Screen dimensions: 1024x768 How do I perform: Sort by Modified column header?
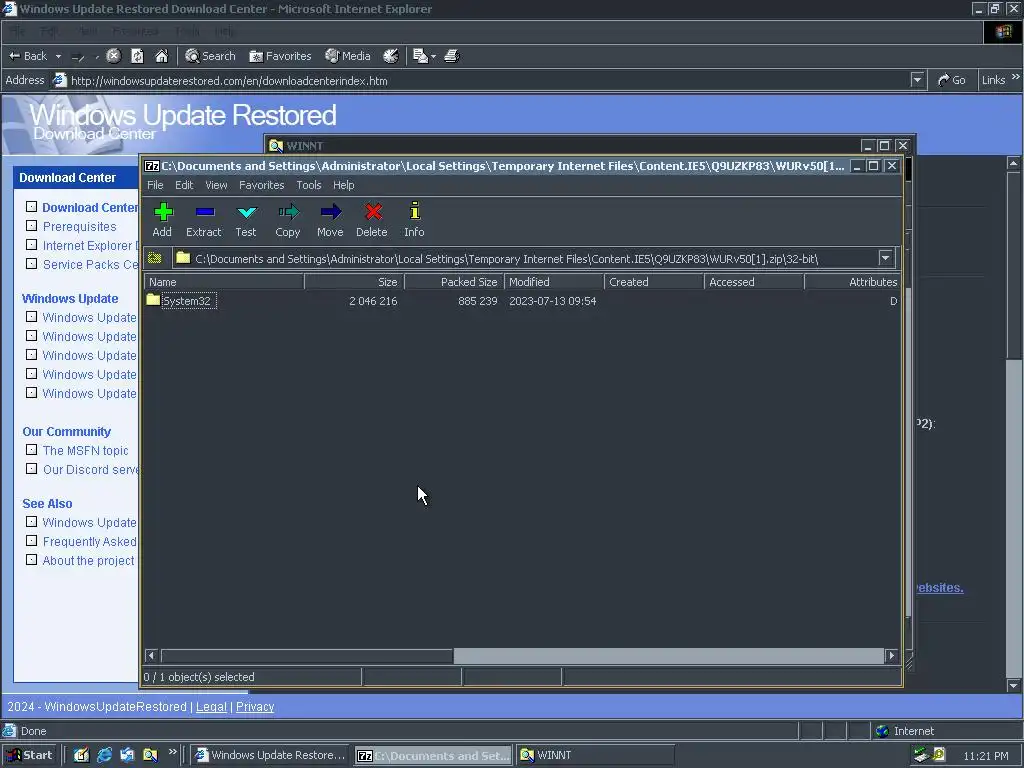[554, 282]
